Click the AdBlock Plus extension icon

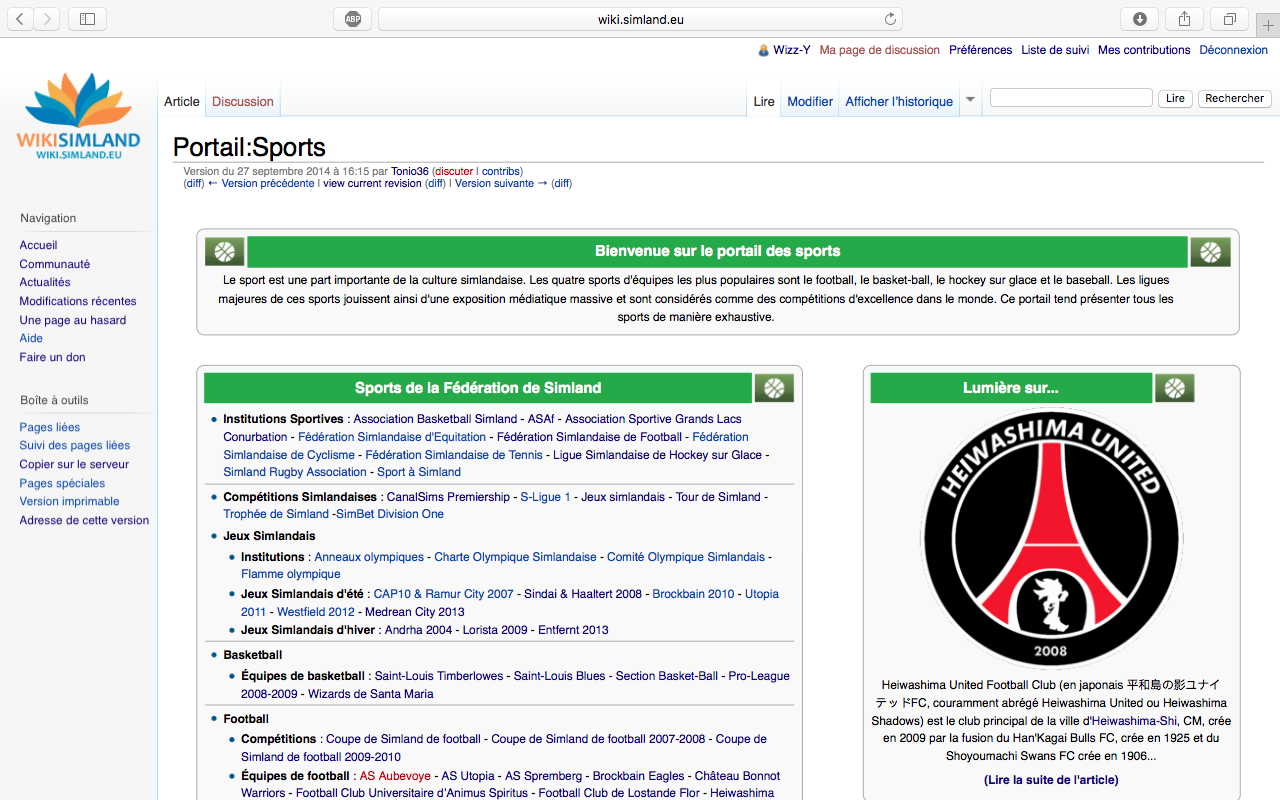pyautogui.click(x=353, y=19)
